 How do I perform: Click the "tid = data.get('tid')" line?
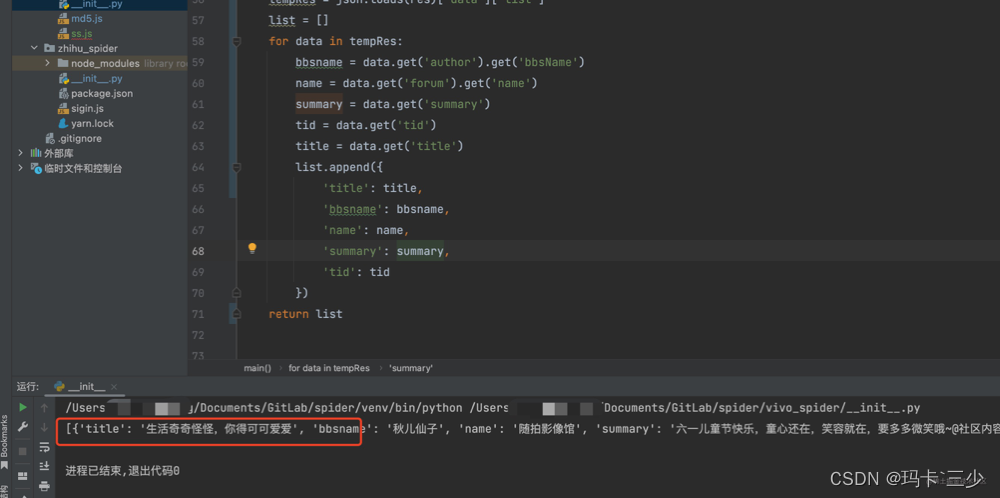click(366, 125)
